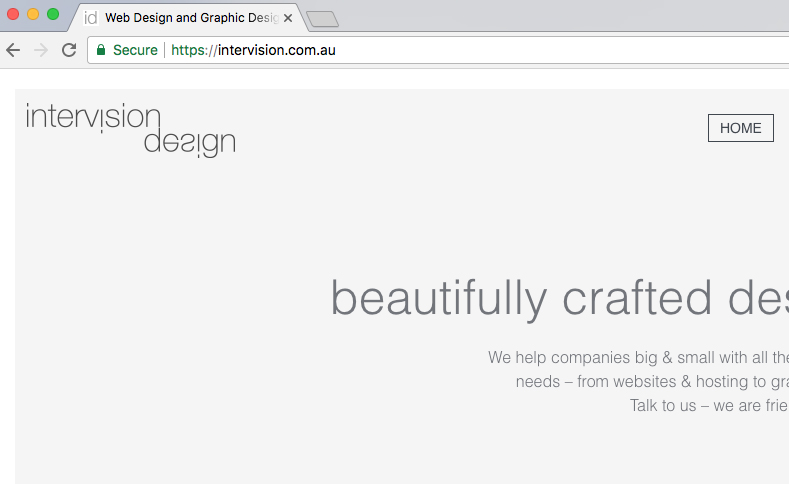Click the intervision.com.au address bar
This screenshot has width=789, height=484.
438,50
